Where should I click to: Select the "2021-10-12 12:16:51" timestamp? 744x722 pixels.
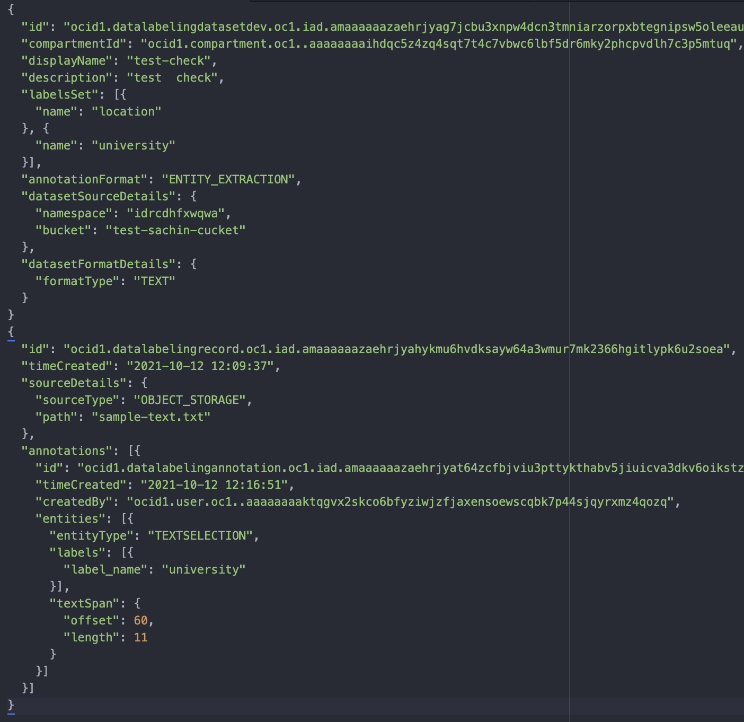point(214,485)
